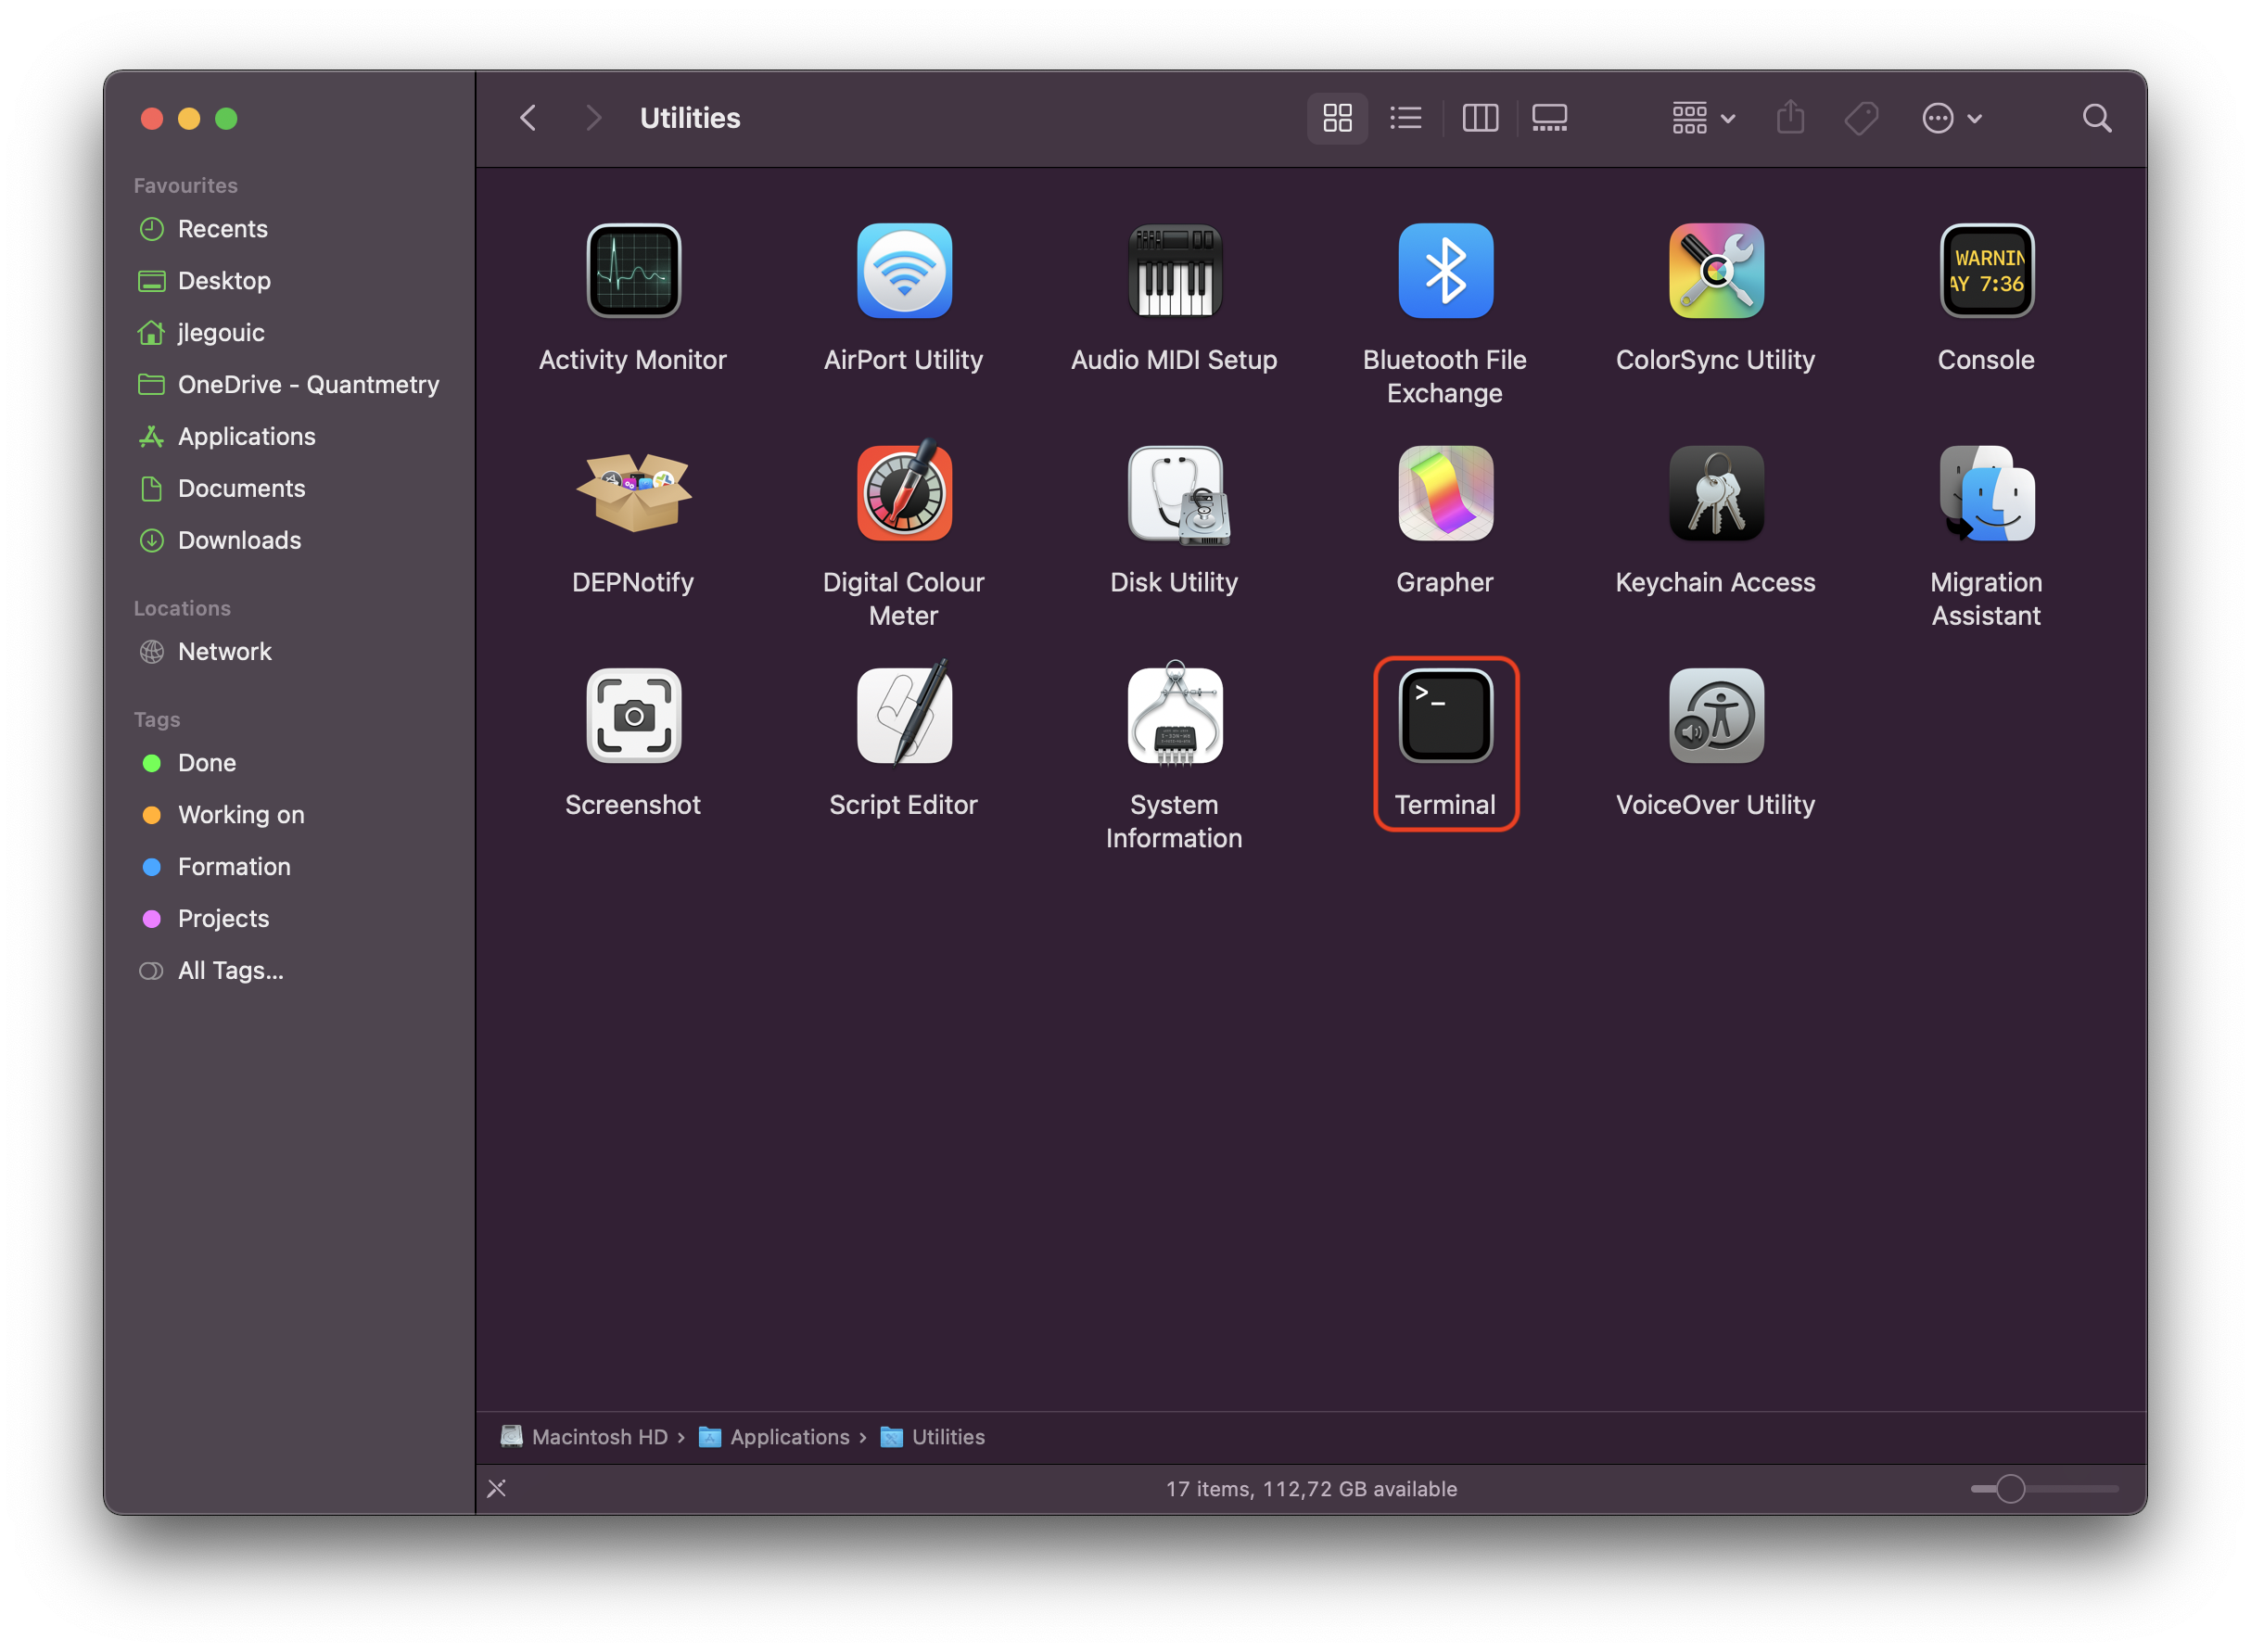2251x1652 pixels.
Task: Click the Tags section header
Action: (157, 719)
